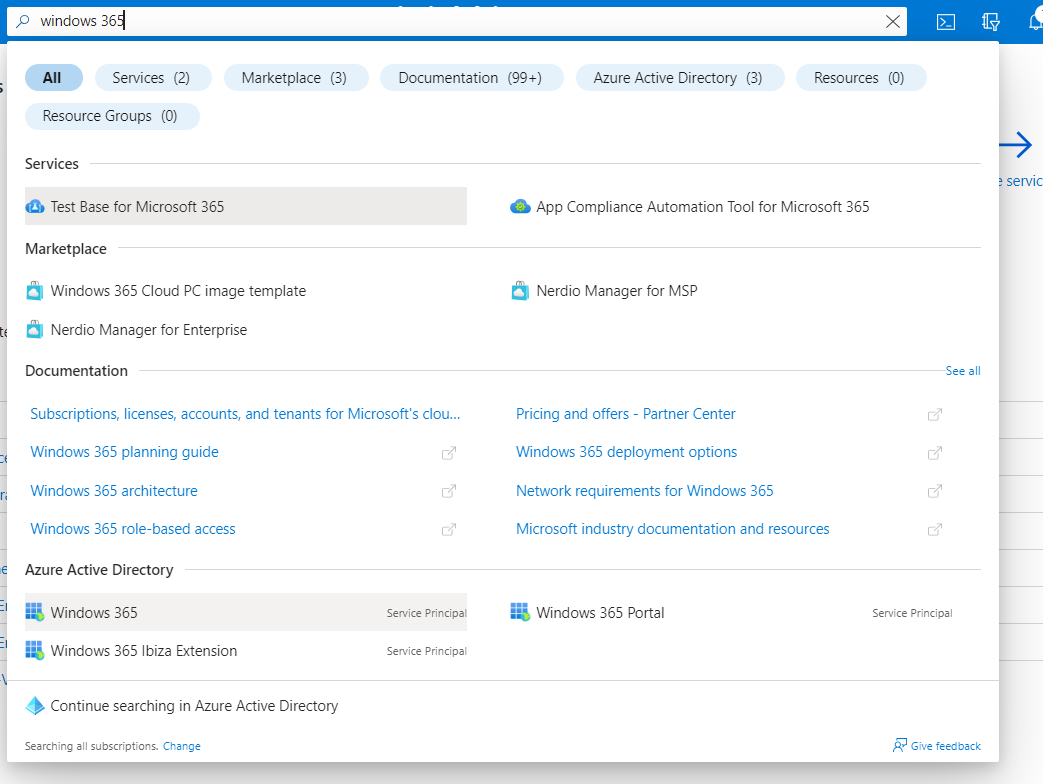Clear the search box with the X
The width and height of the screenshot is (1043, 784).
[x=893, y=21]
